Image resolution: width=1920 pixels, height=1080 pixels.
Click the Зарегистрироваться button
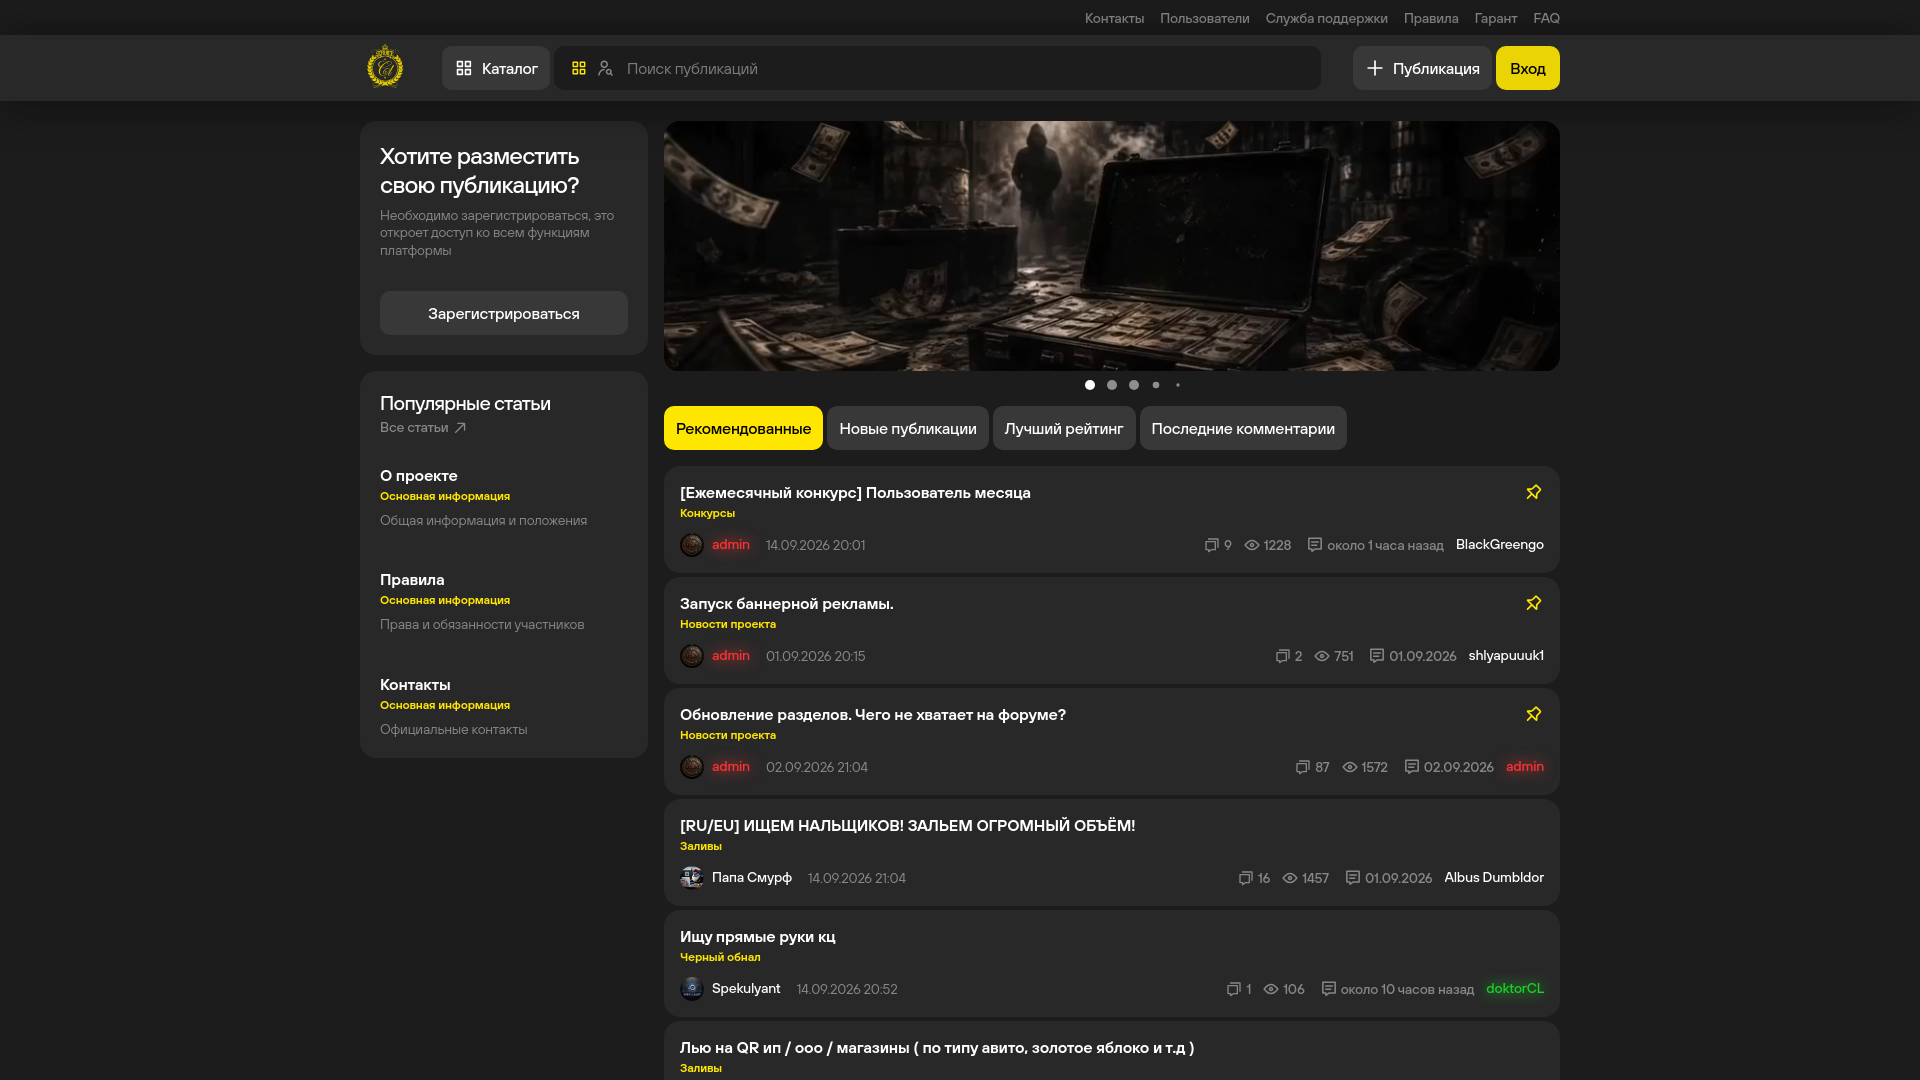point(504,313)
